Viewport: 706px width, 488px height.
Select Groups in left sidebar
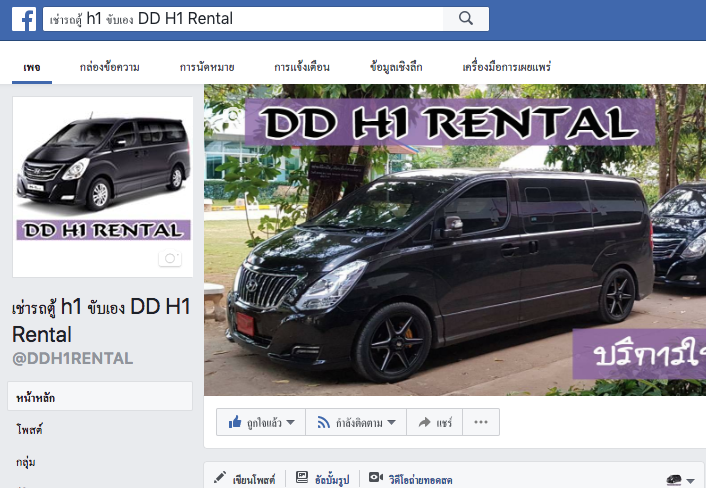pos(28,462)
